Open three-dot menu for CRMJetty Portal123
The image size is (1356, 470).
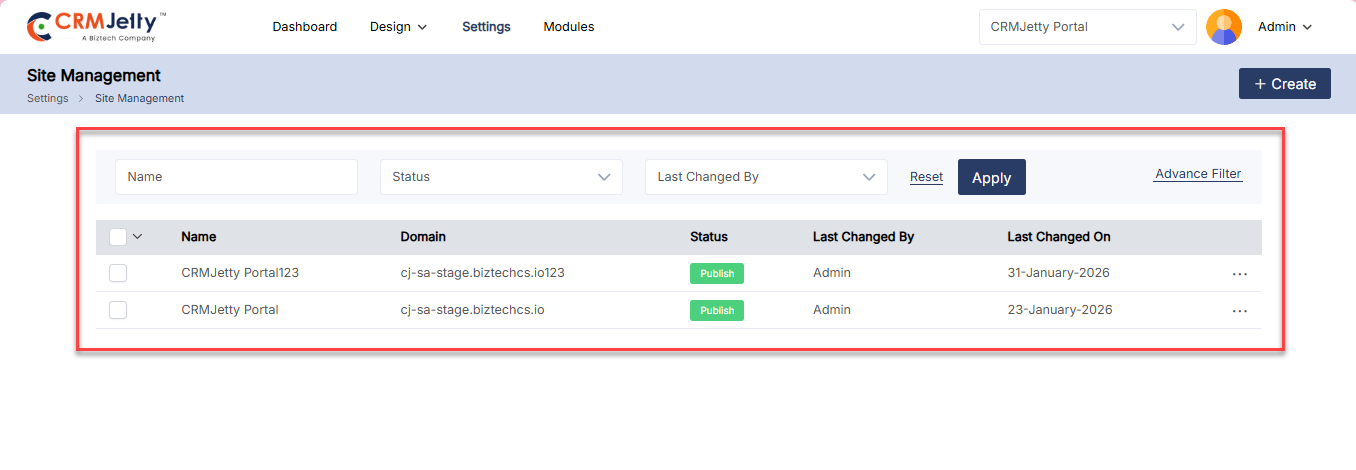click(x=1240, y=274)
